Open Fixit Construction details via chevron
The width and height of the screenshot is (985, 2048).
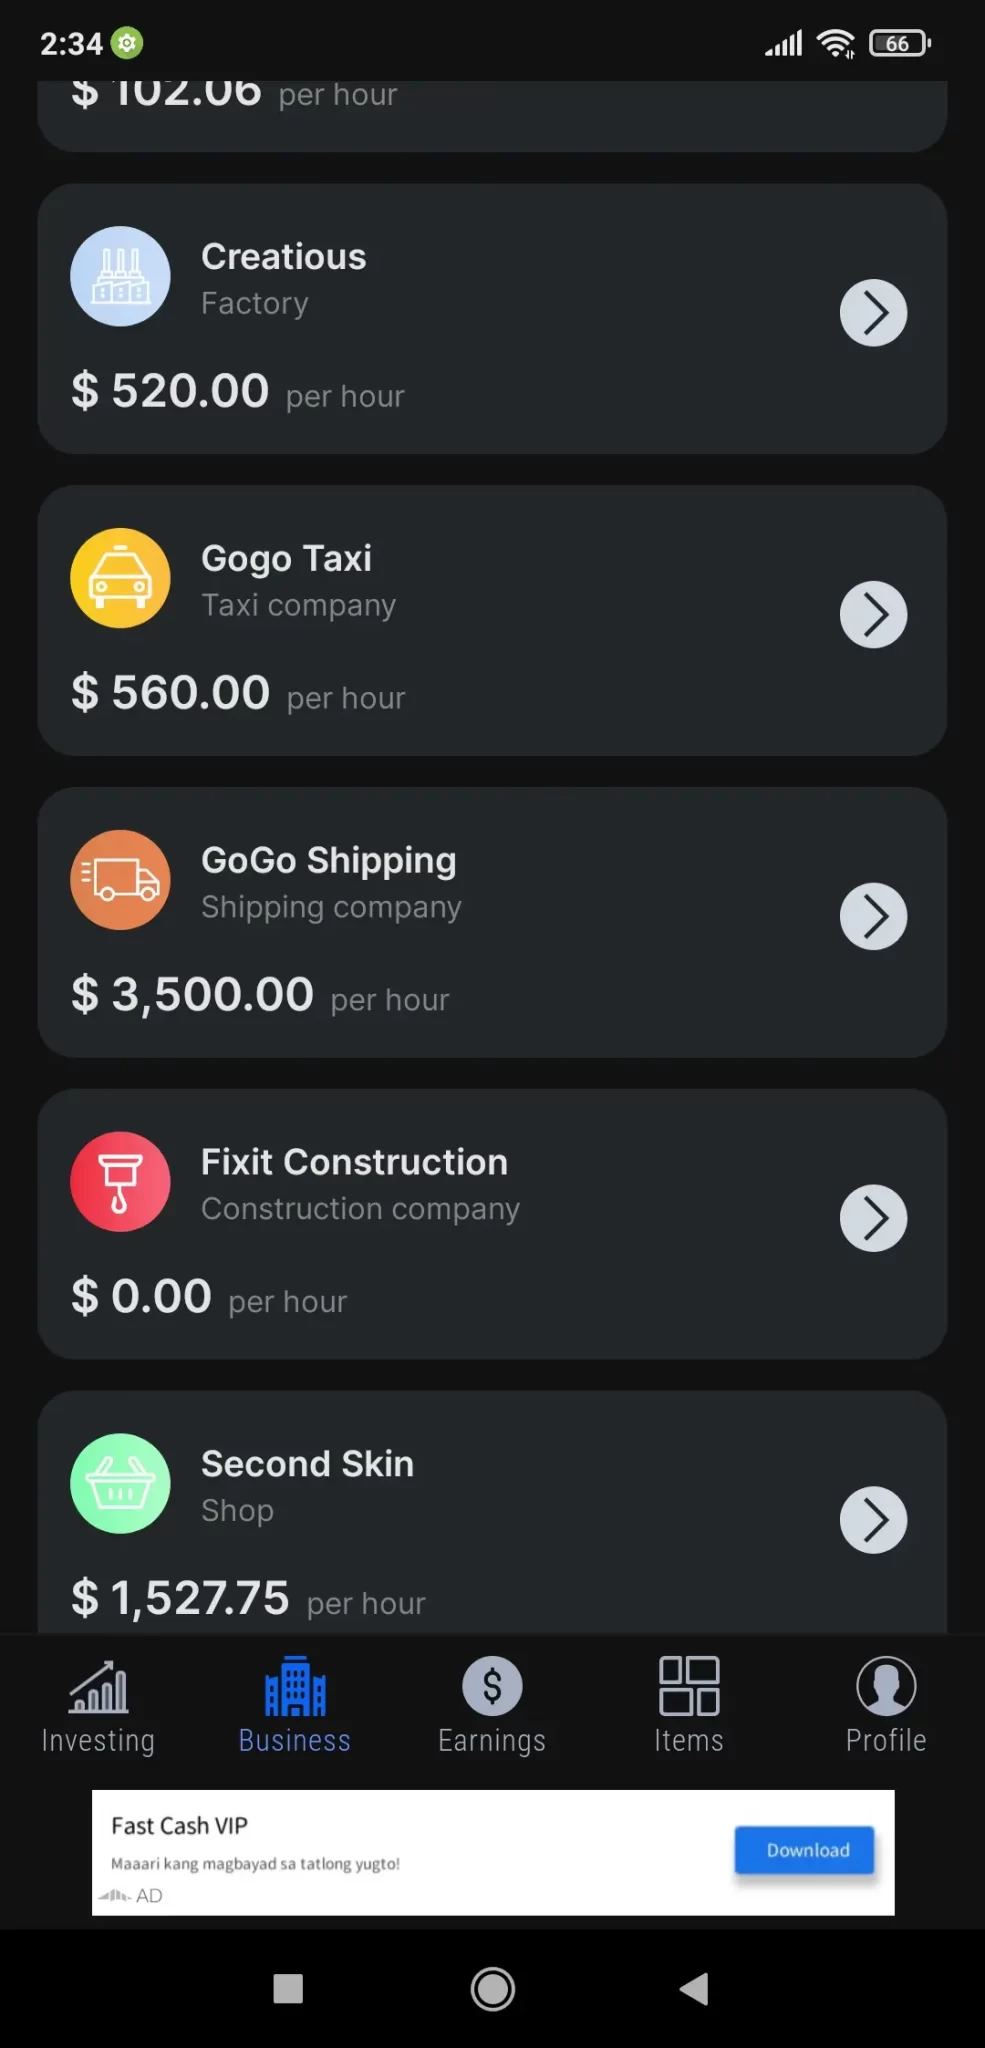pyautogui.click(x=873, y=1219)
